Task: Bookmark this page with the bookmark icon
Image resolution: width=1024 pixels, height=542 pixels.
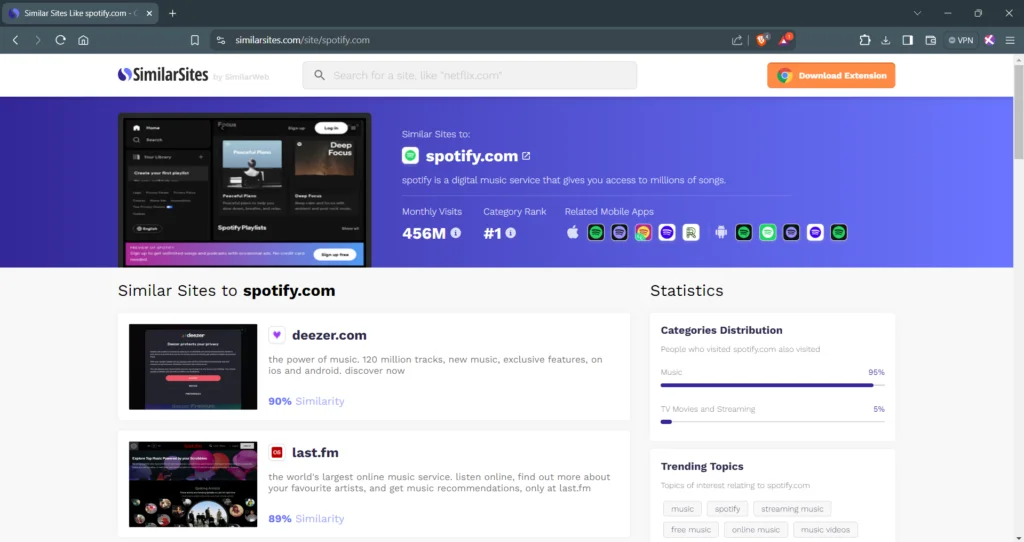Action: [x=195, y=40]
